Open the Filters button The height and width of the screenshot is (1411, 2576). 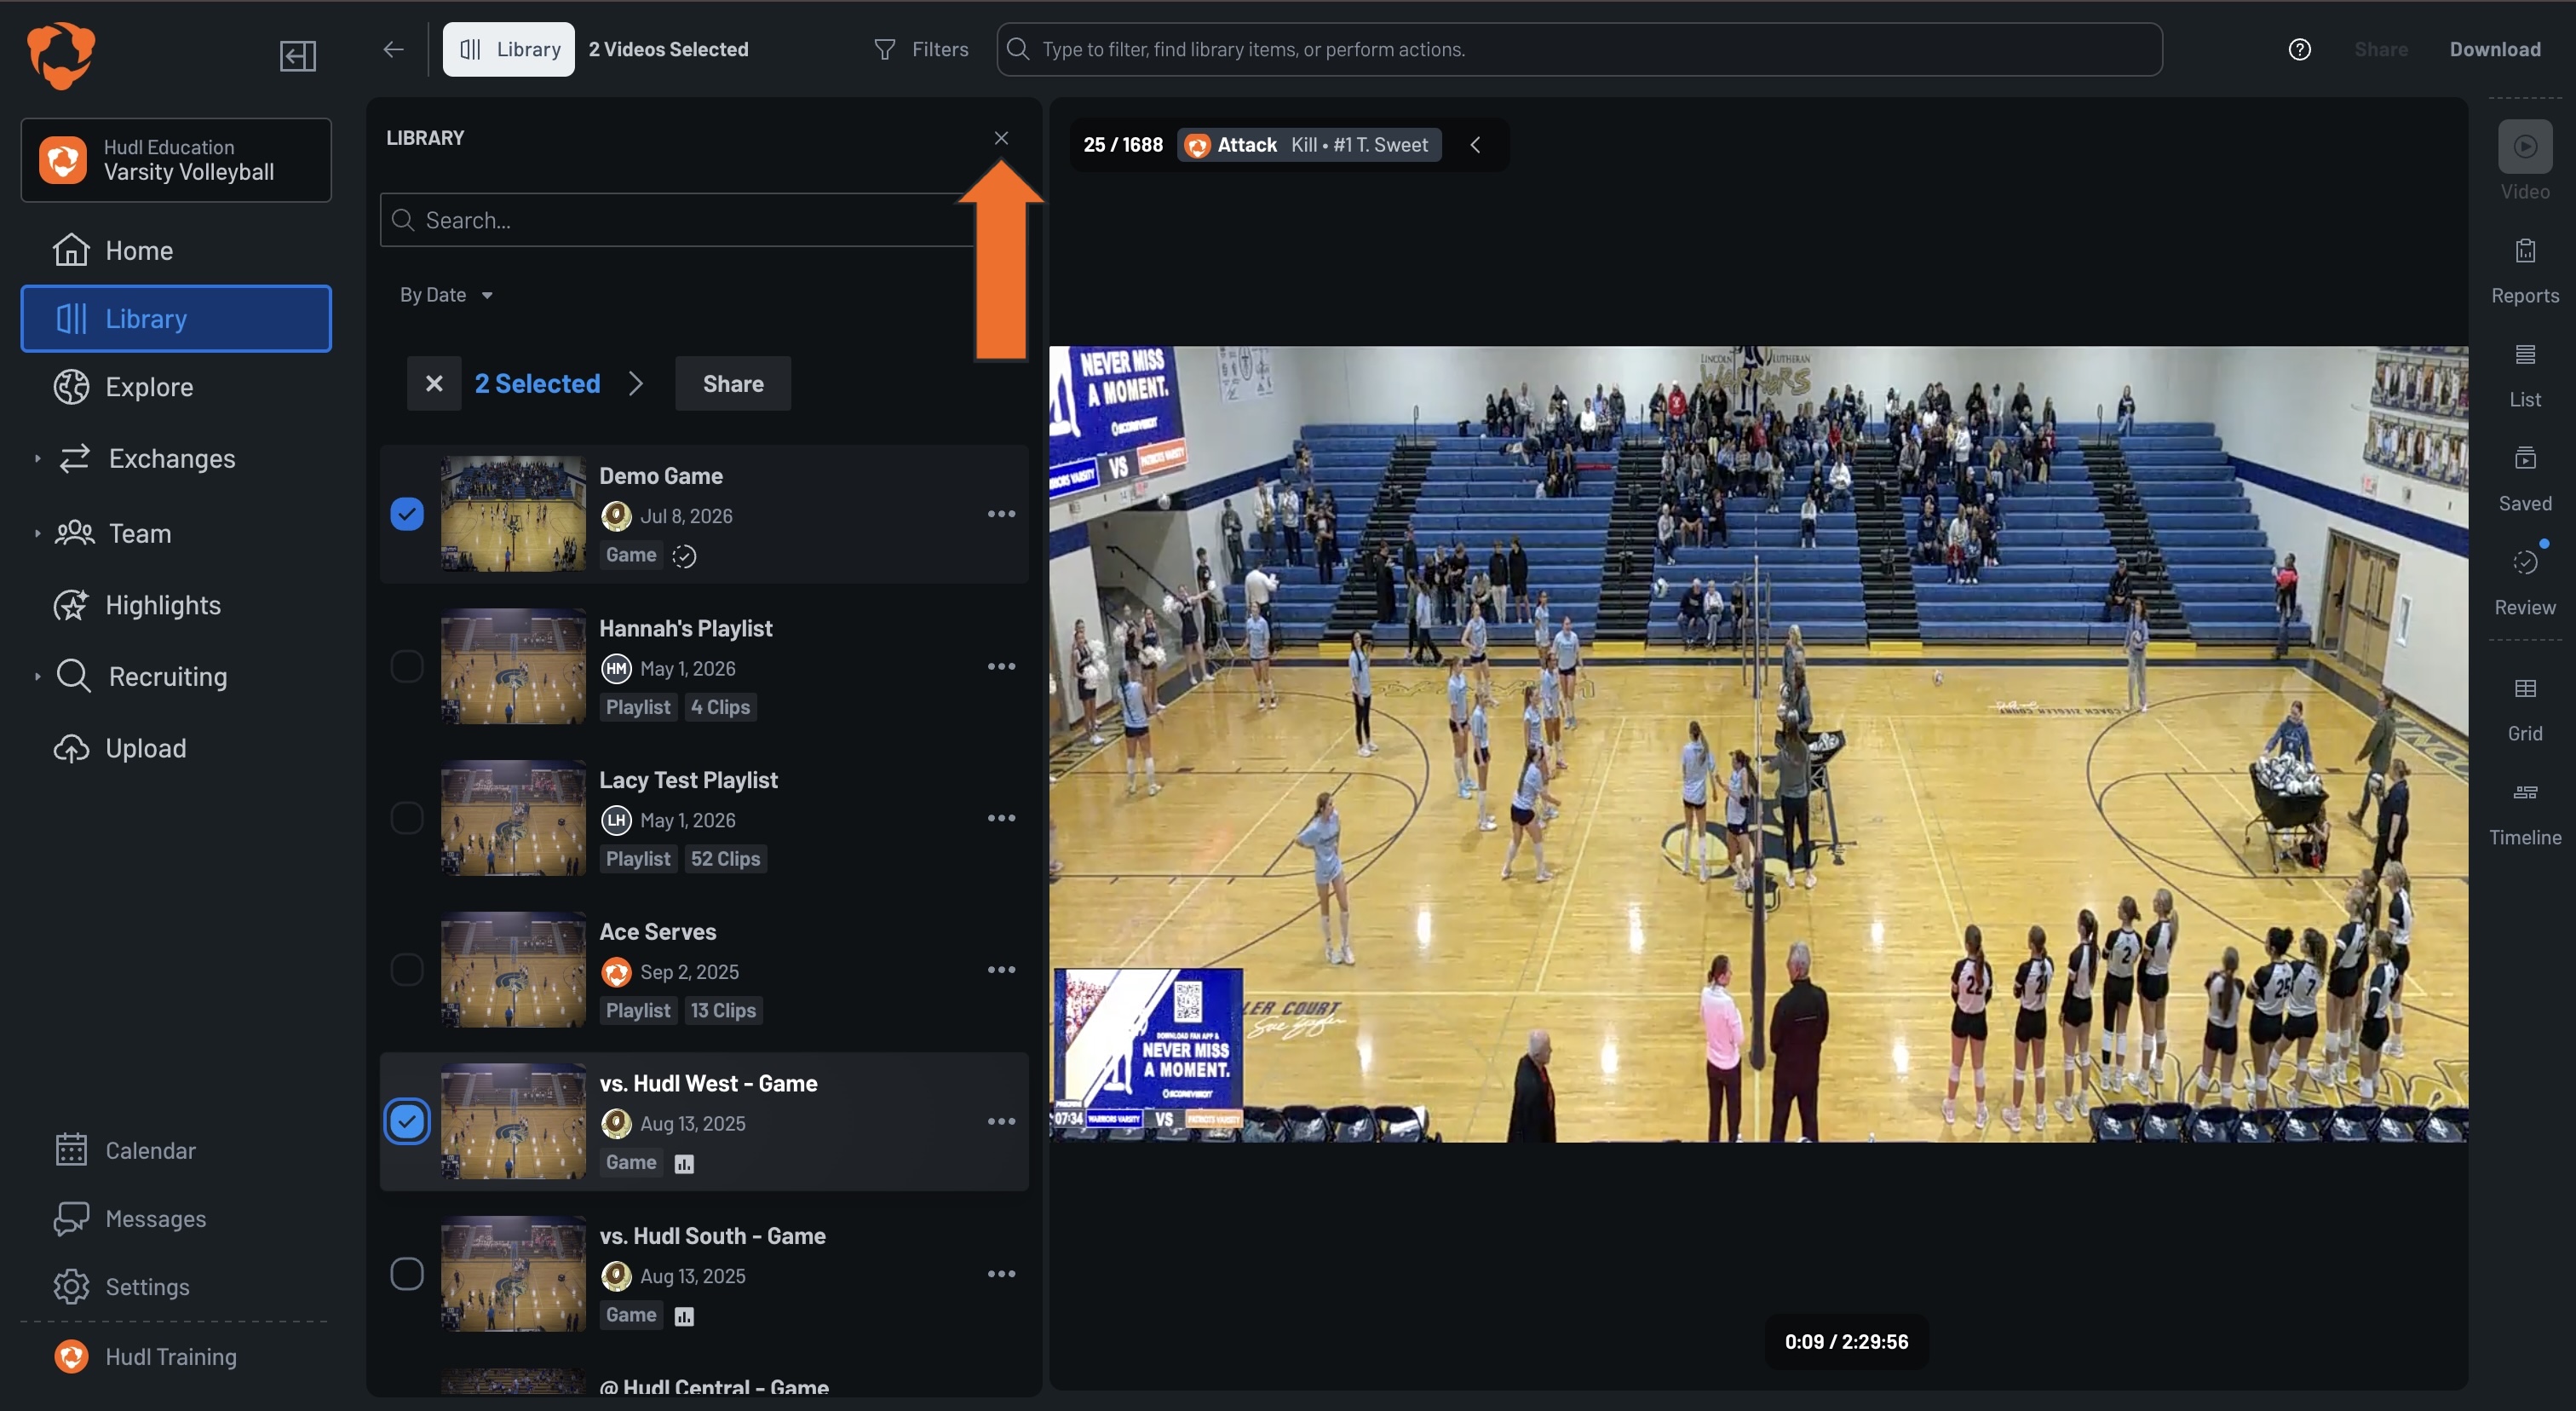921,49
